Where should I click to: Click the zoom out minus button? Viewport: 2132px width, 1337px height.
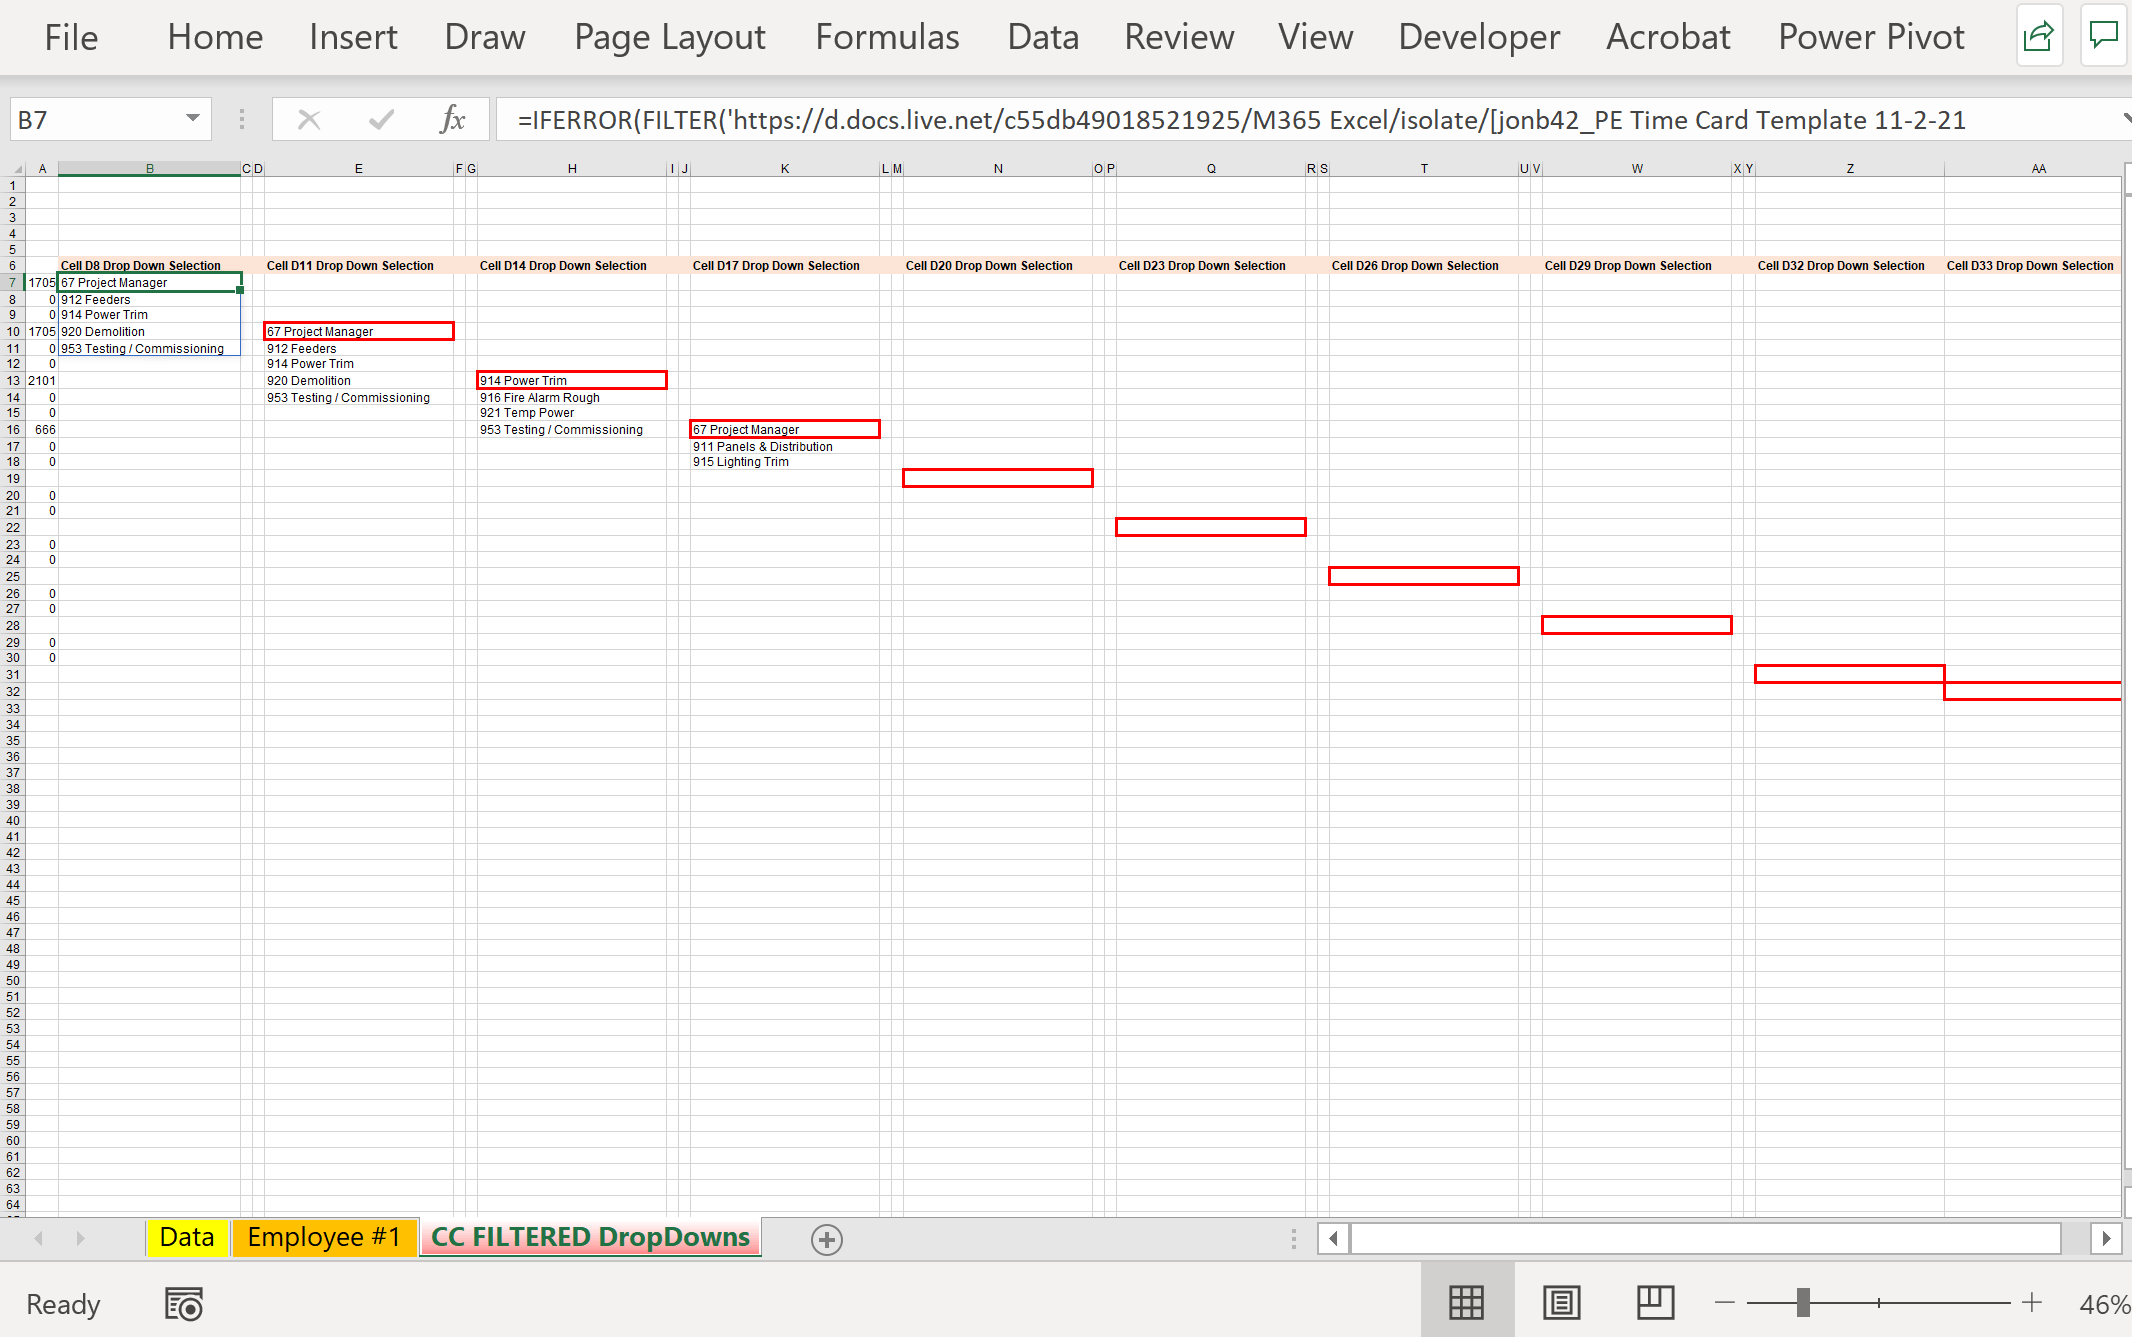tap(1725, 1303)
